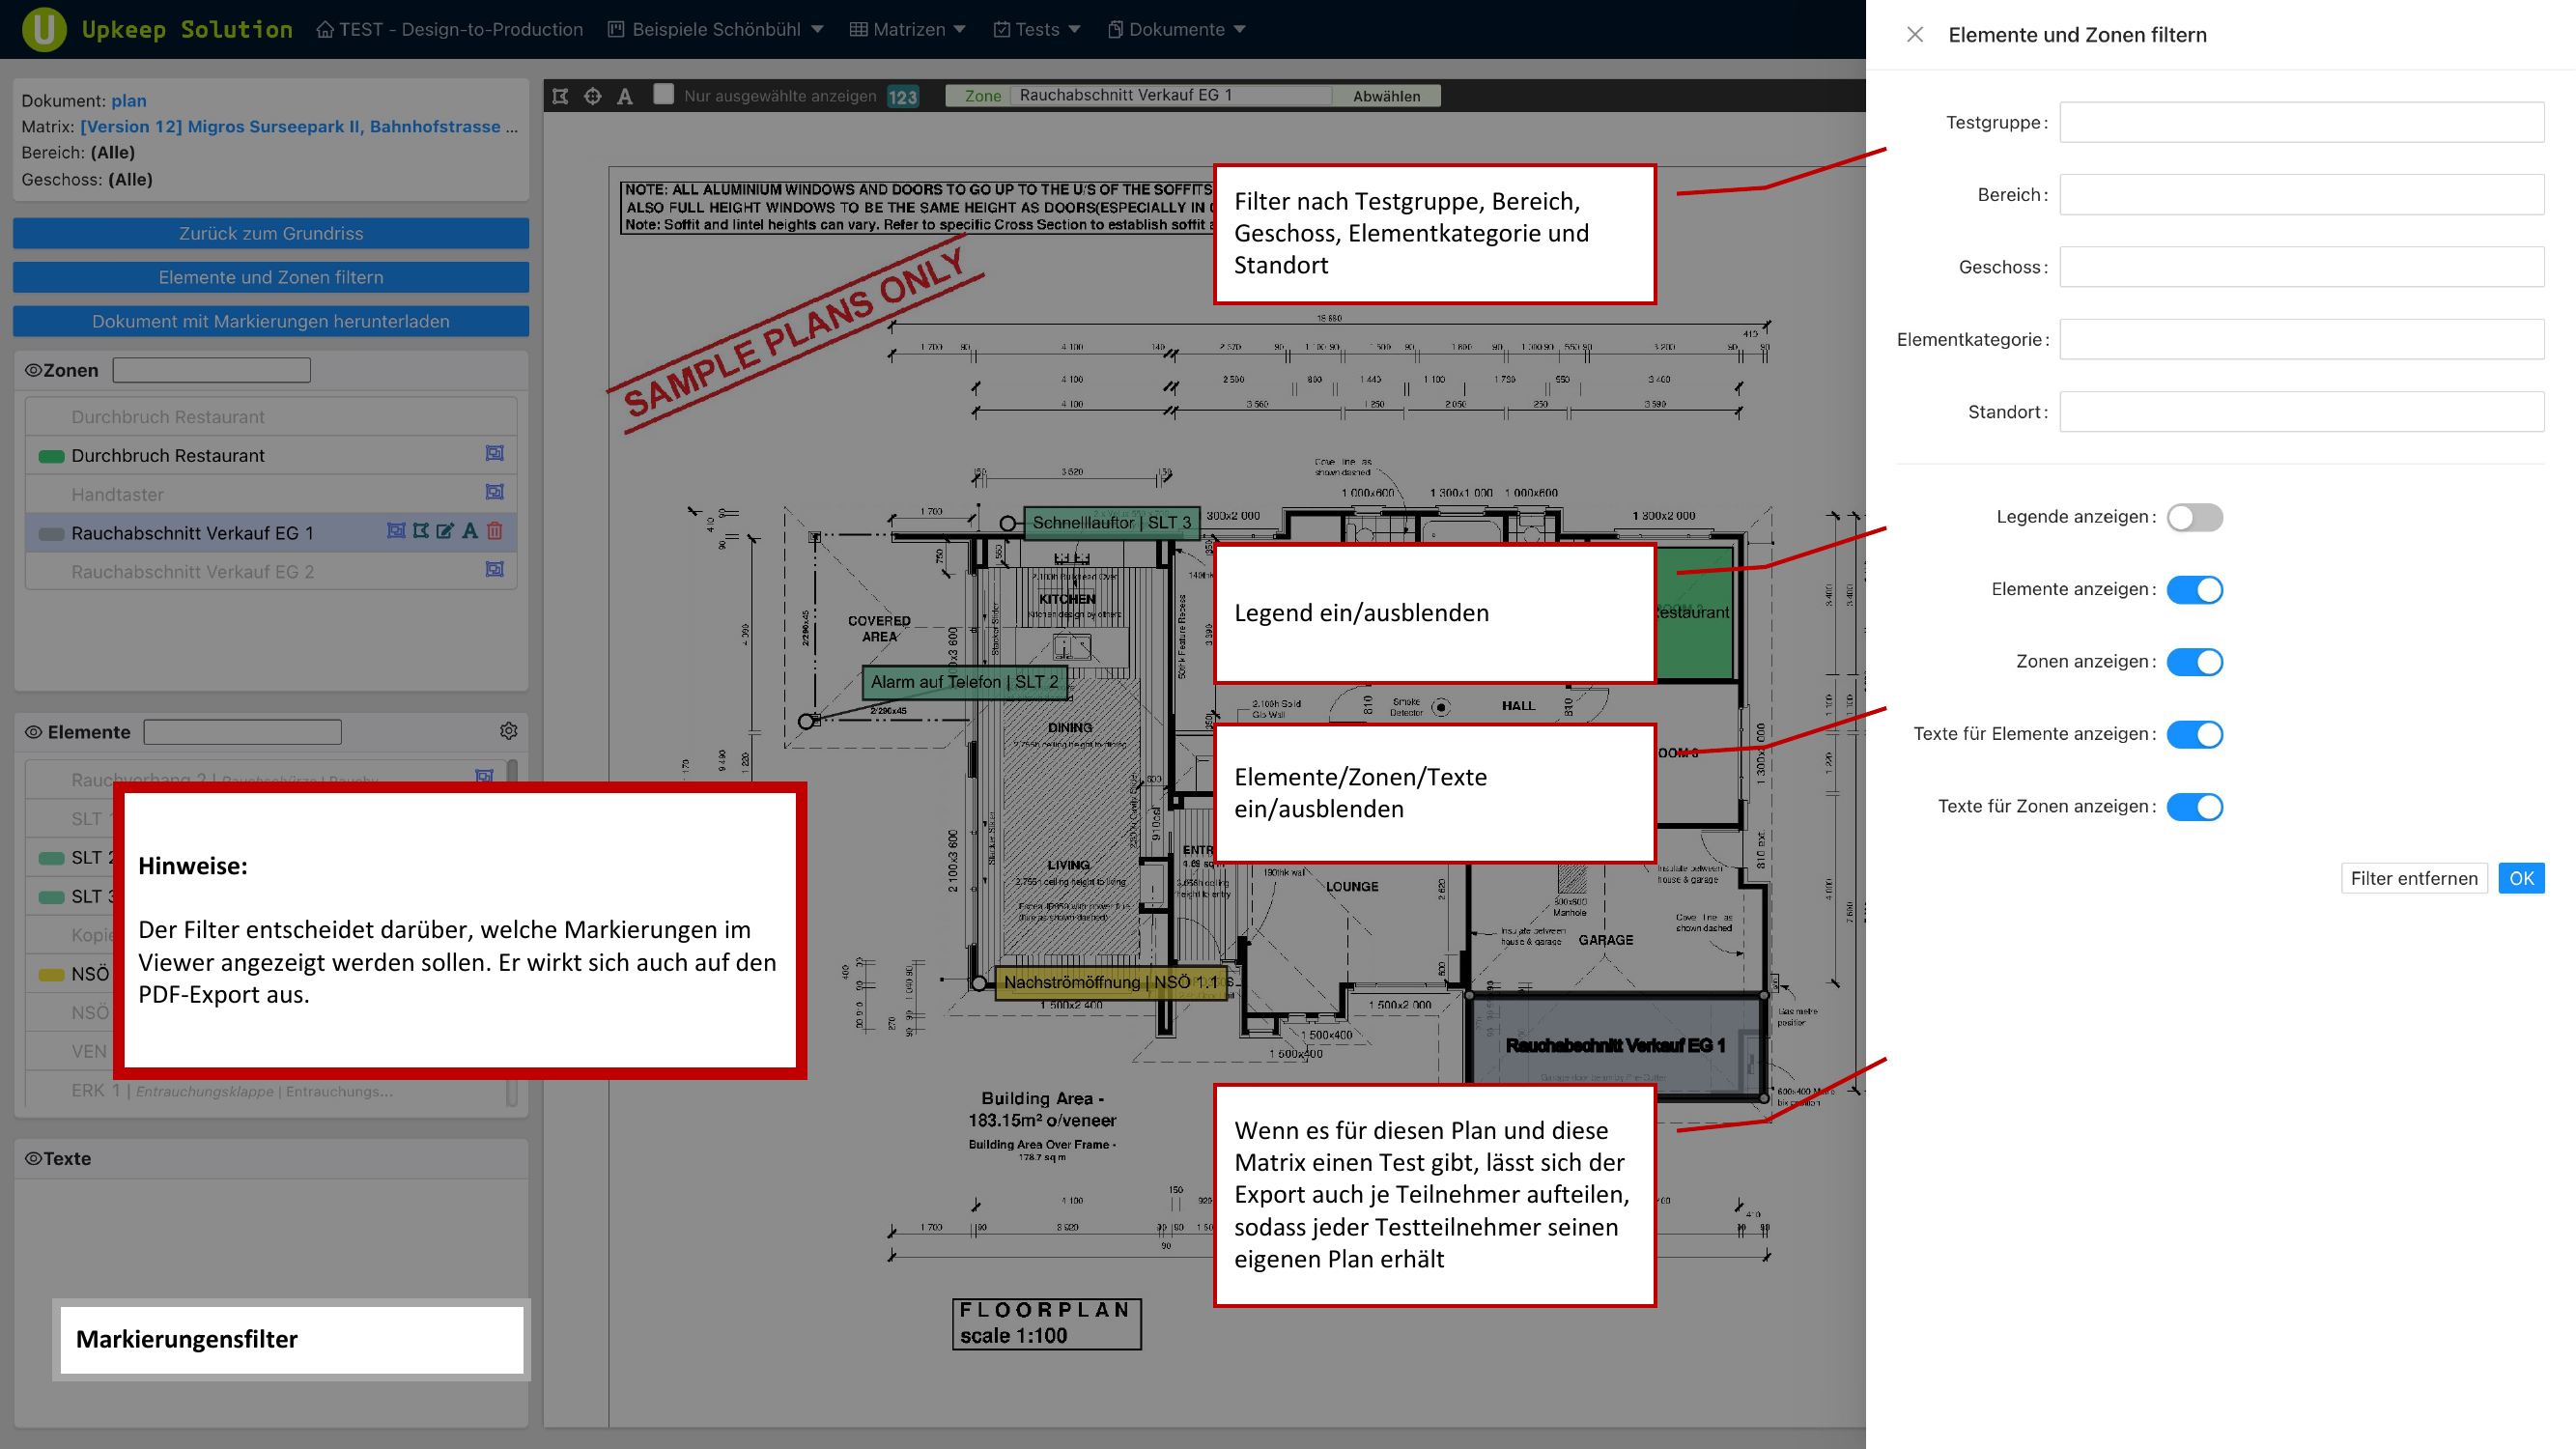Click text 'A' icon on Rauchabschnitt Verkauf EG 1 row
2576x1449 pixels.
(x=469, y=532)
